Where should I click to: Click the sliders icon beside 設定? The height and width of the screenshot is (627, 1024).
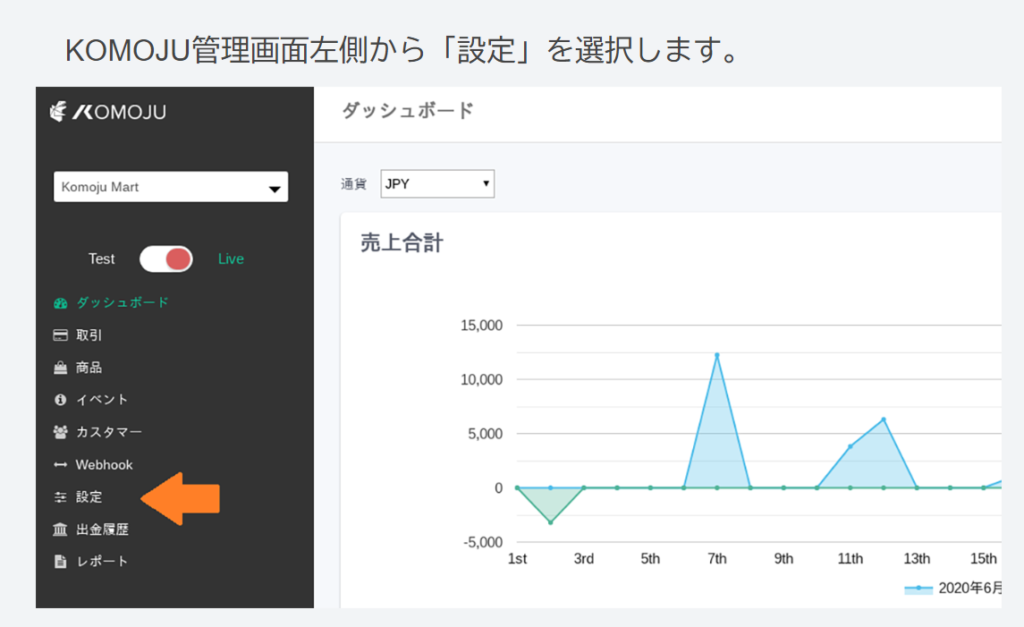[x=60, y=497]
